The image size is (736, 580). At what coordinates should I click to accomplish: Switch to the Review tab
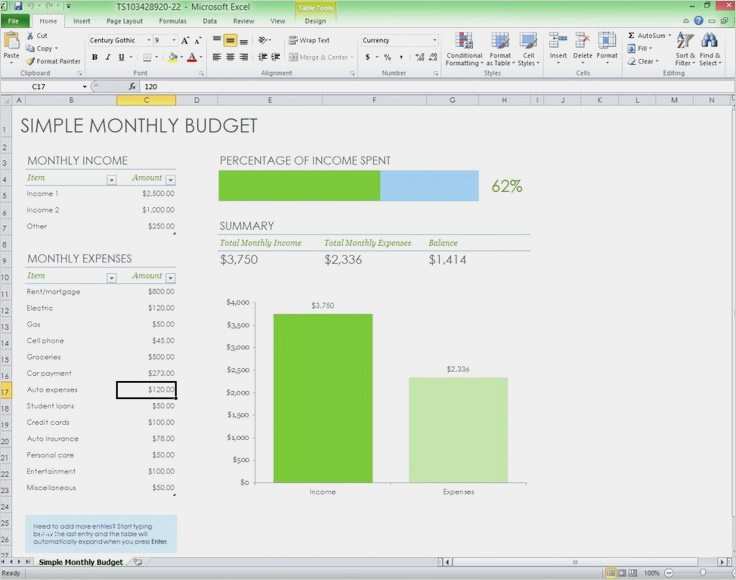[x=243, y=21]
